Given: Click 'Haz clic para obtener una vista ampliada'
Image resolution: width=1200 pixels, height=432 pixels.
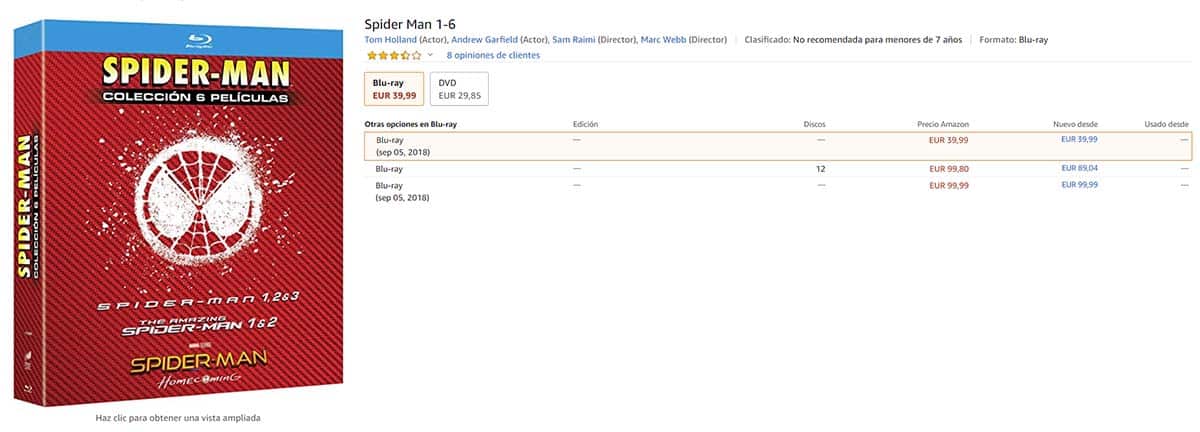Looking at the screenshot, I should [176, 418].
